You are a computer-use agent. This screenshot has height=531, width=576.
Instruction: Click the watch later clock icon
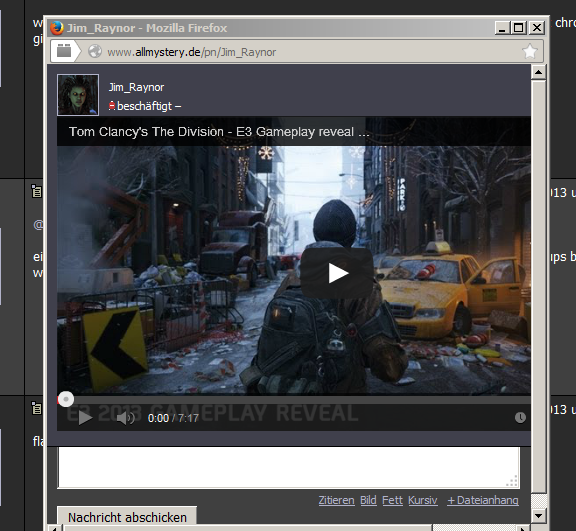click(520, 418)
